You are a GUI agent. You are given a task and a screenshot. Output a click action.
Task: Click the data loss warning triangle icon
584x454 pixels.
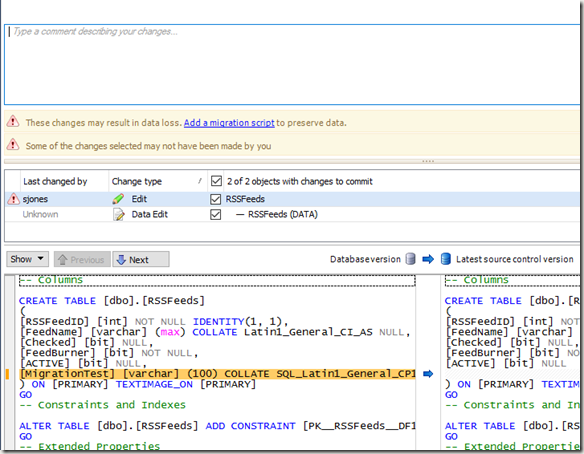pos(13,121)
